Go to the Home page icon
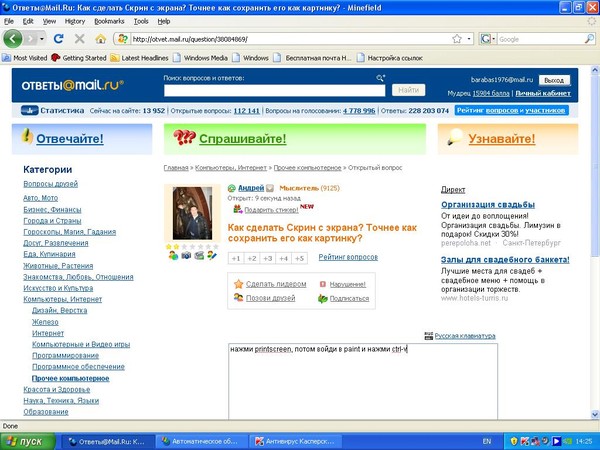 pos(101,39)
